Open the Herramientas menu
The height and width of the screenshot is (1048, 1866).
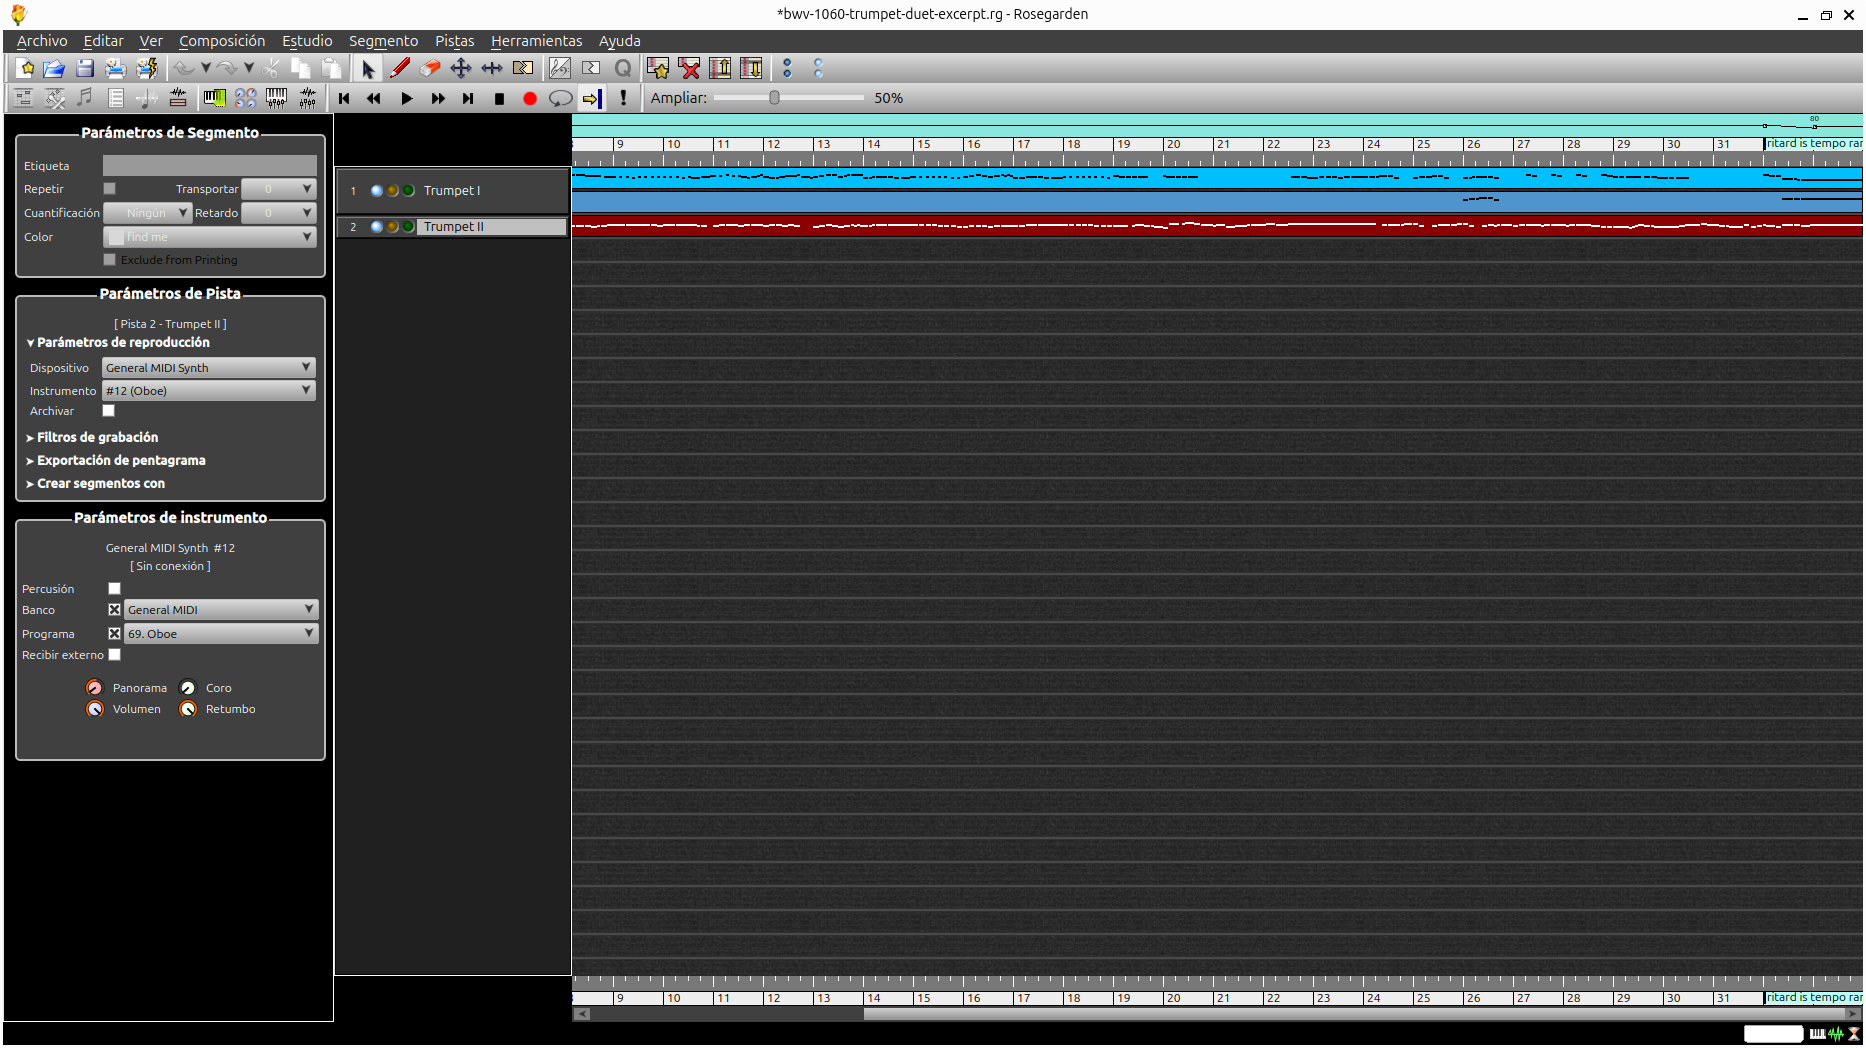pos(536,41)
